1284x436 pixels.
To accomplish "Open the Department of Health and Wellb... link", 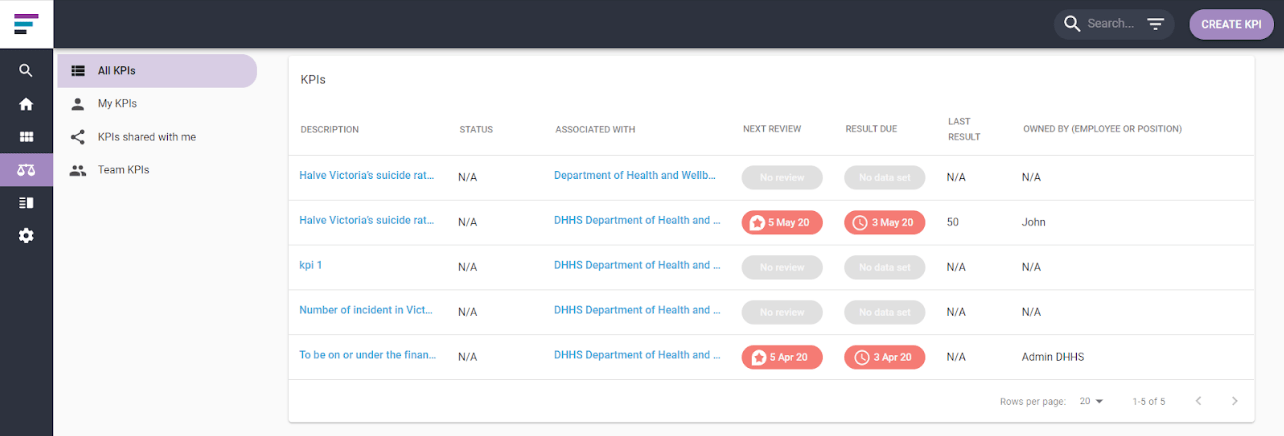I will coord(636,175).
